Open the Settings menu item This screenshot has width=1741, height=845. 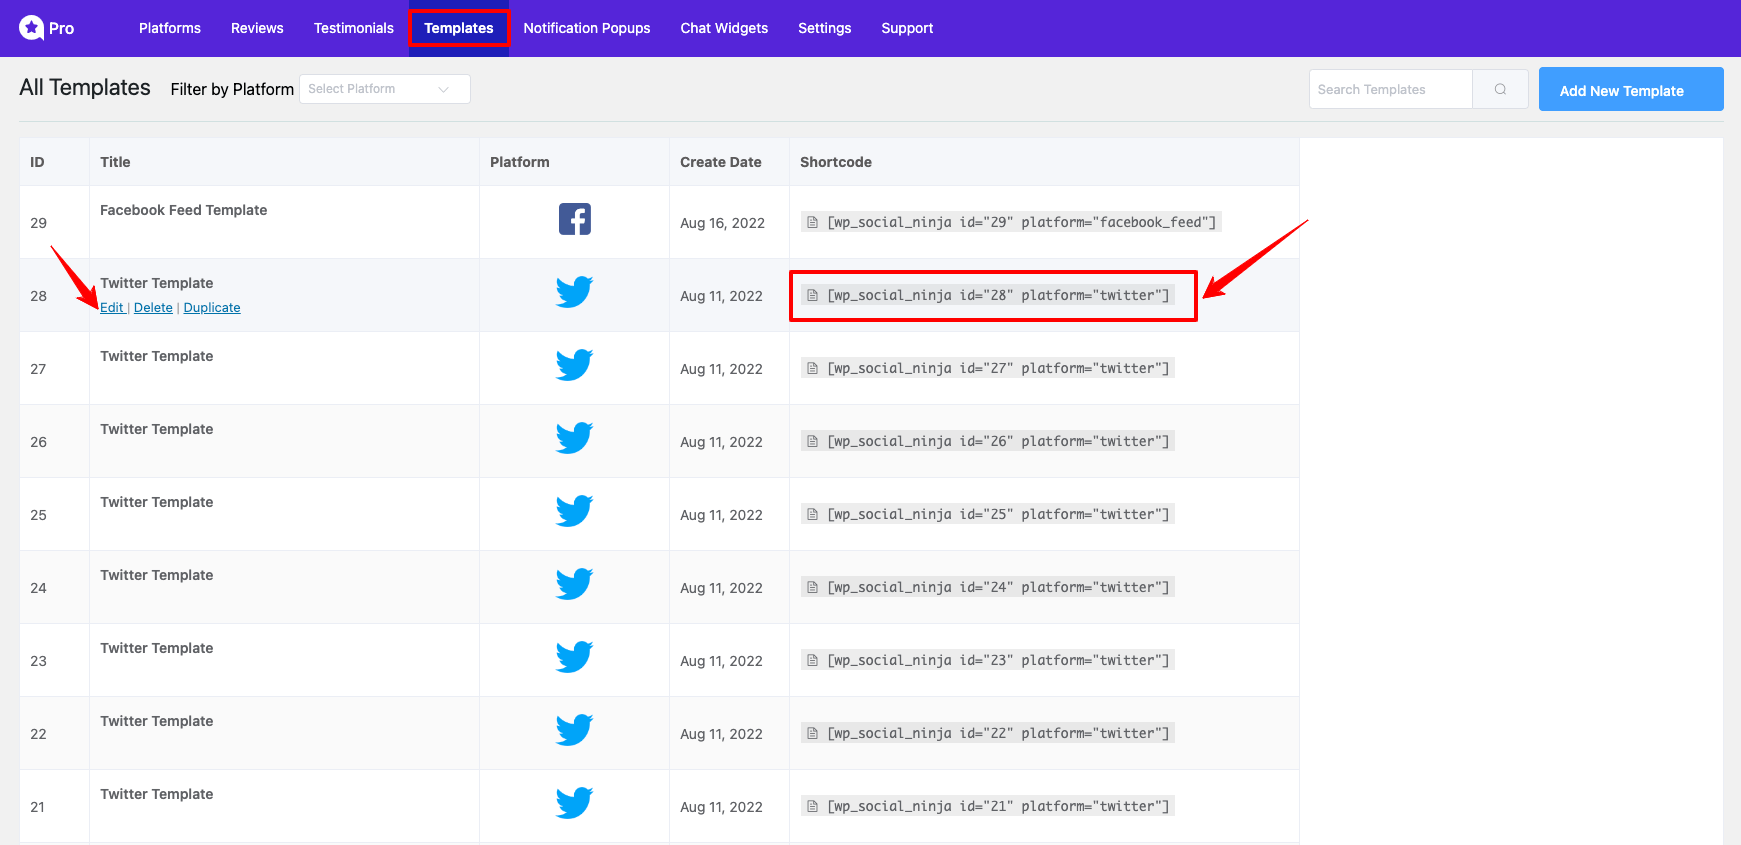[x=824, y=28]
